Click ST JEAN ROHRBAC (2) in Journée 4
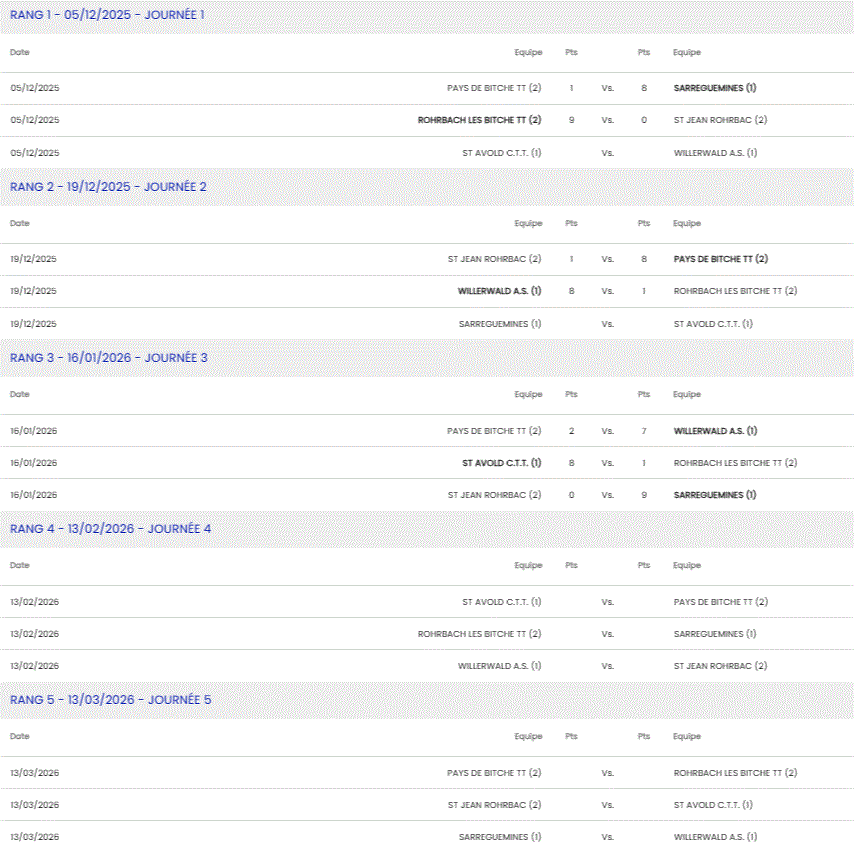 (720, 666)
